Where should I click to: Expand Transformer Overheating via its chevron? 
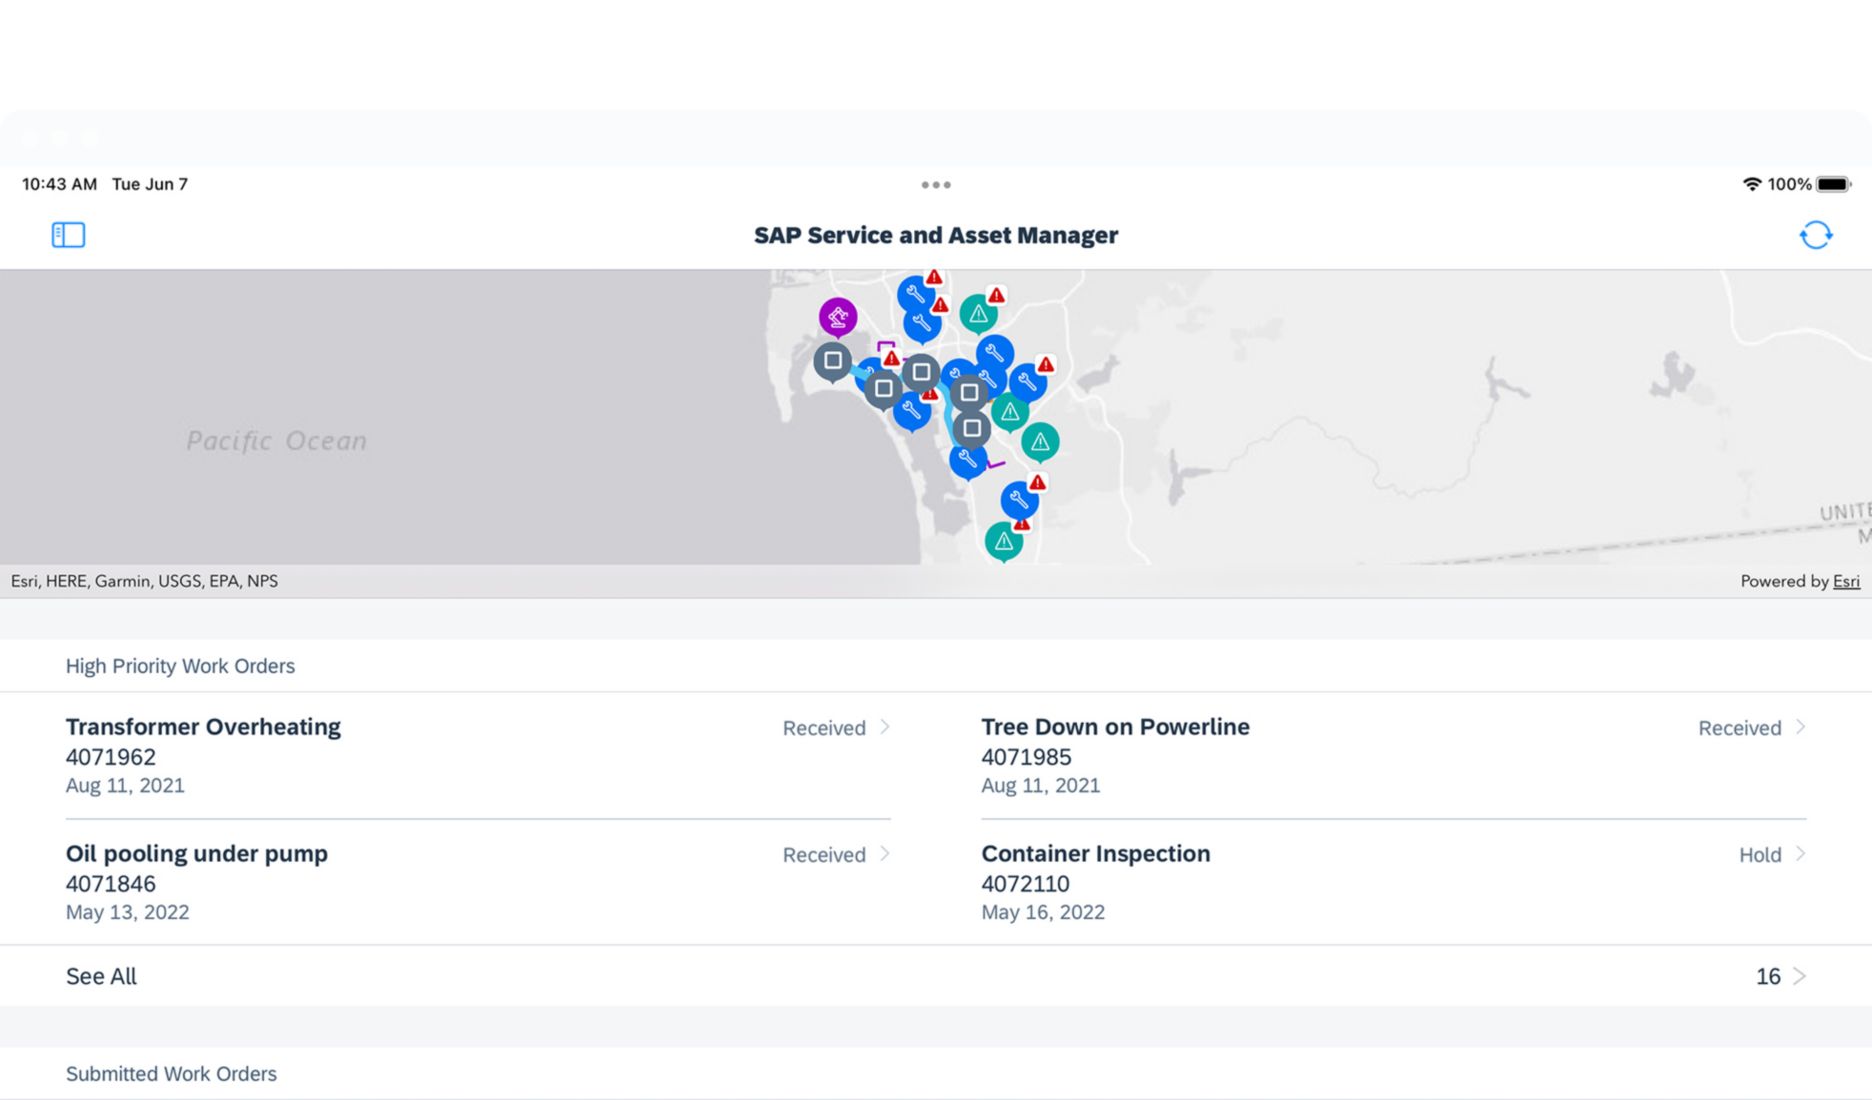tap(885, 727)
